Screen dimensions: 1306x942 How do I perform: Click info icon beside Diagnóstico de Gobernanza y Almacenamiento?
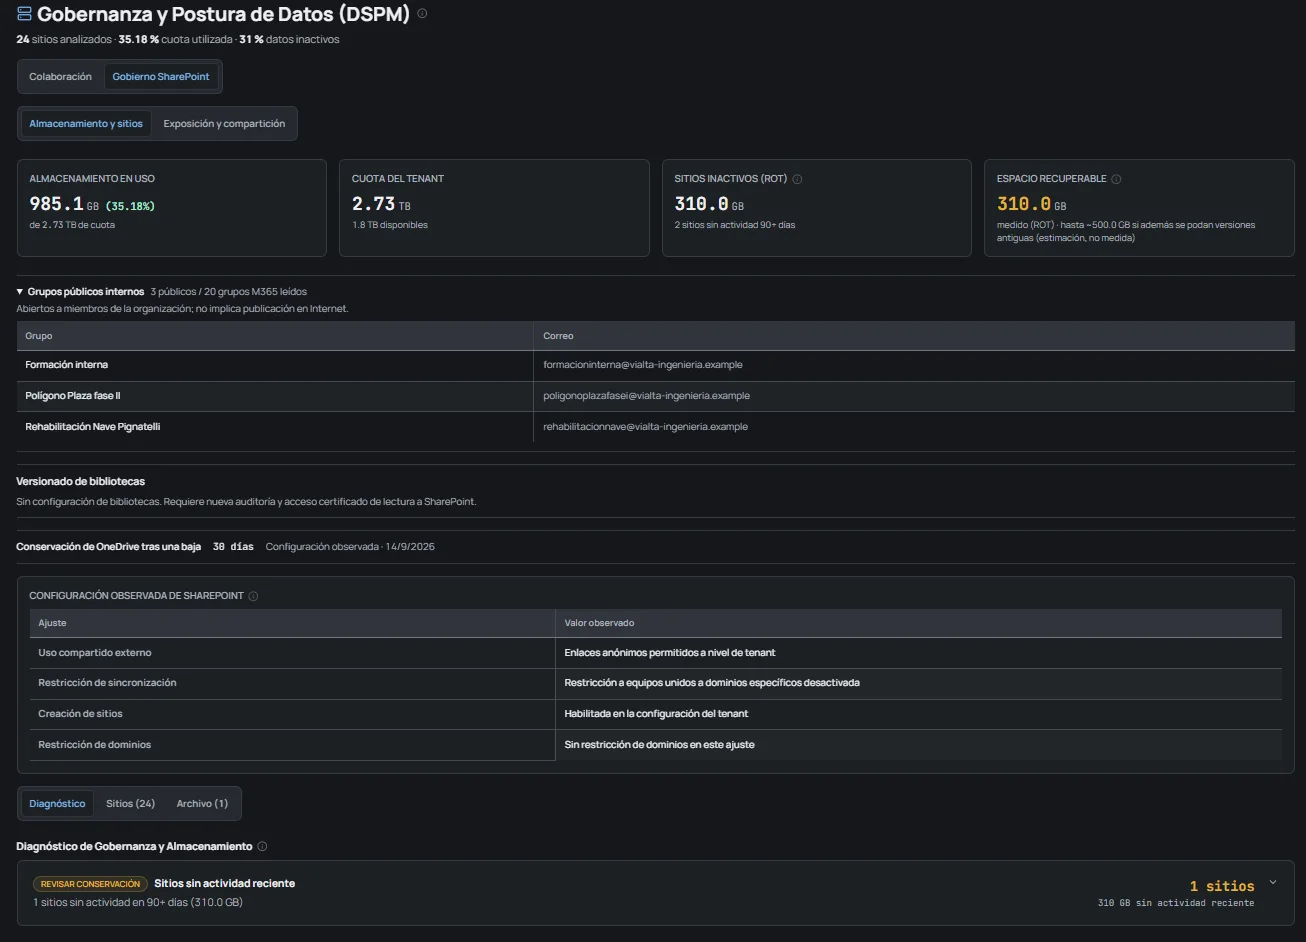(x=262, y=846)
